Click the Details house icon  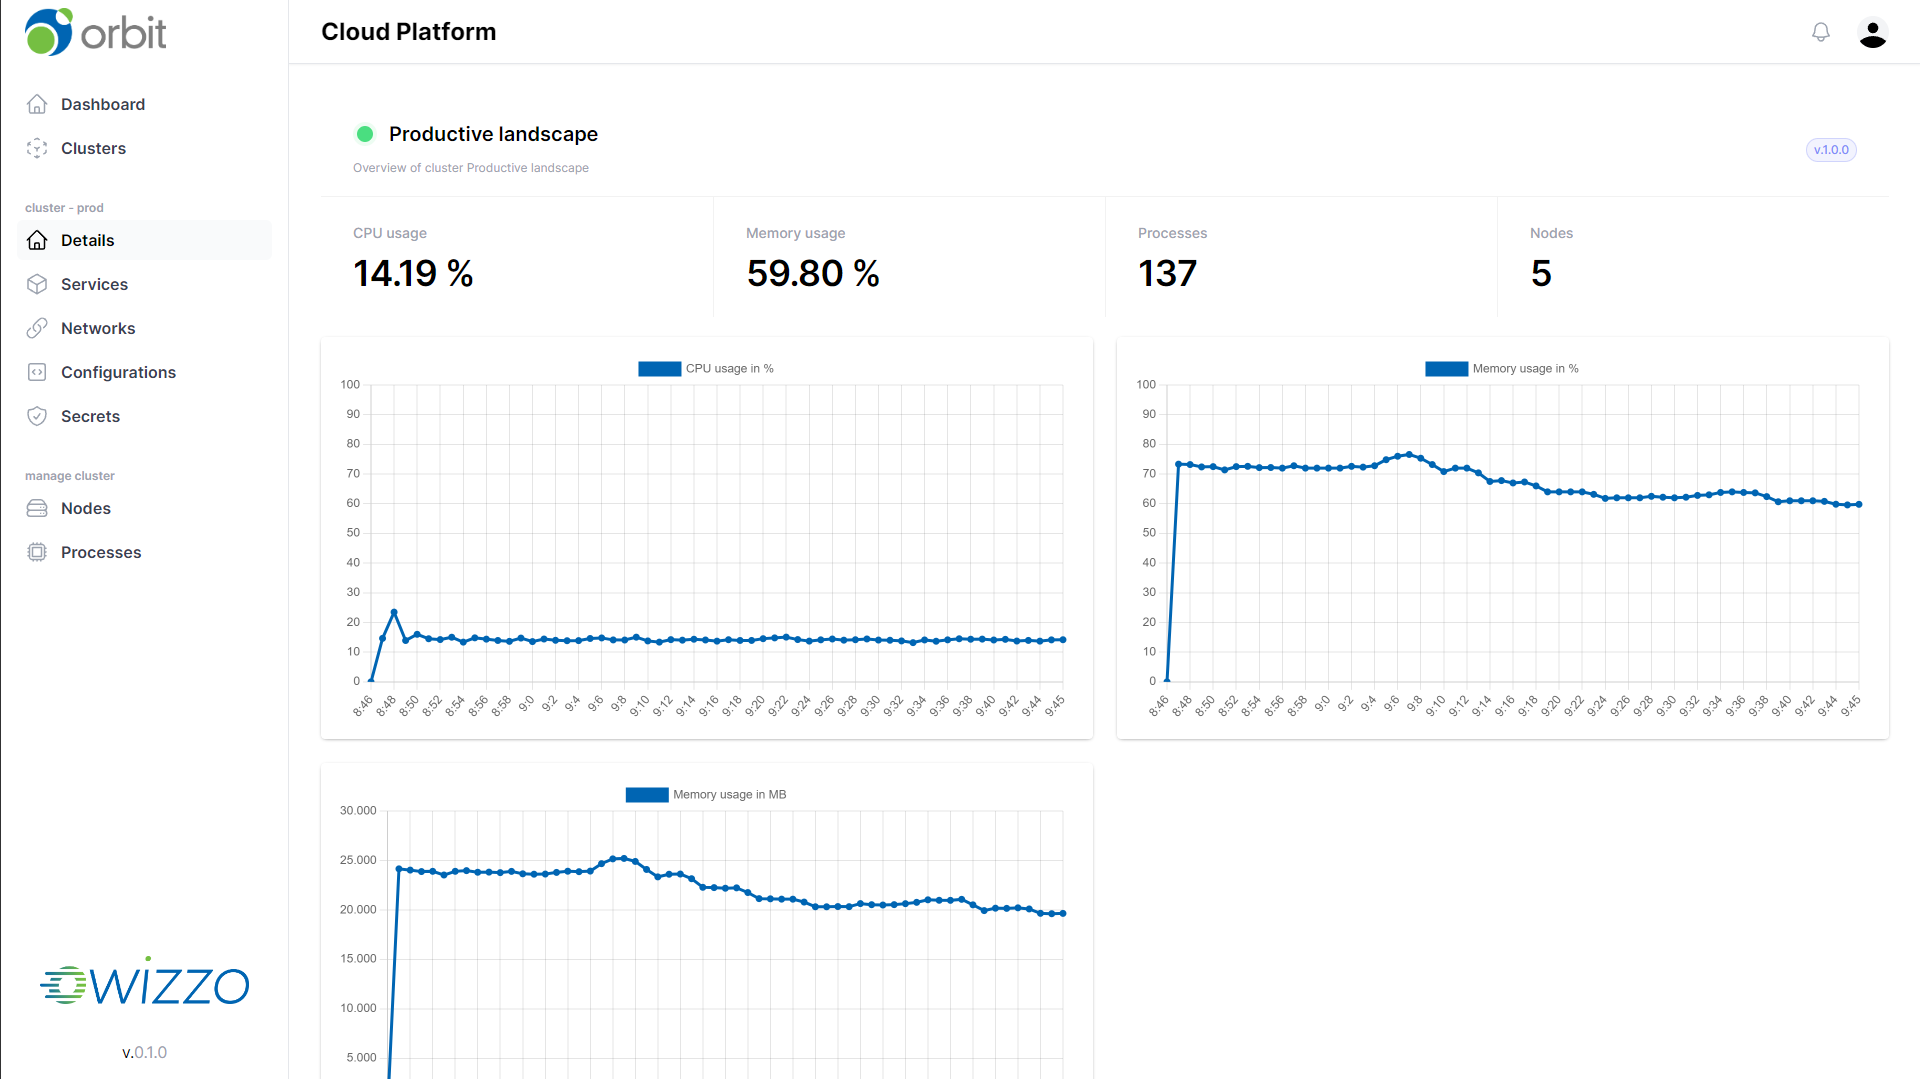click(x=37, y=240)
